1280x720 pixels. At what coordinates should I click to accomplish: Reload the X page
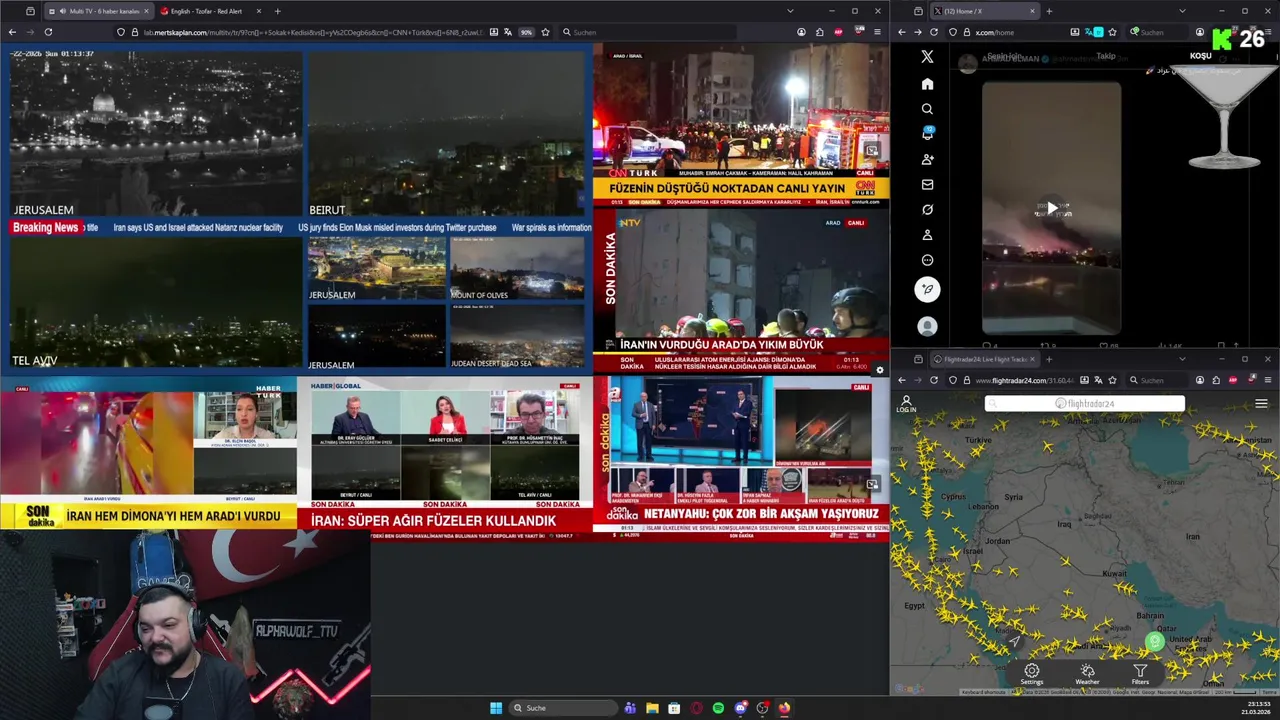point(934,32)
